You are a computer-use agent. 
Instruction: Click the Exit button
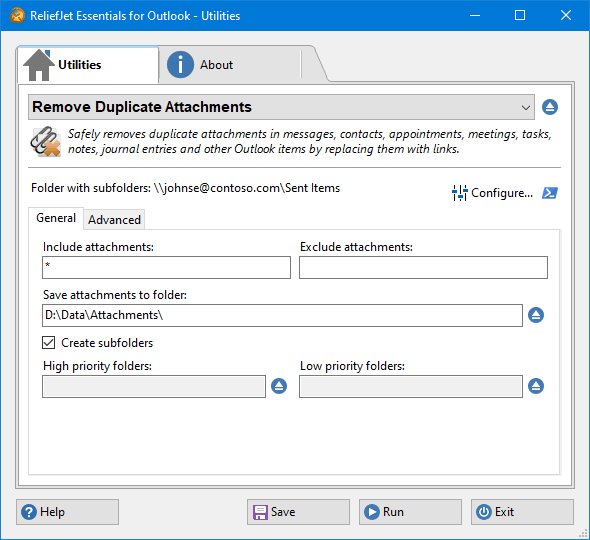click(x=522, y=512)
